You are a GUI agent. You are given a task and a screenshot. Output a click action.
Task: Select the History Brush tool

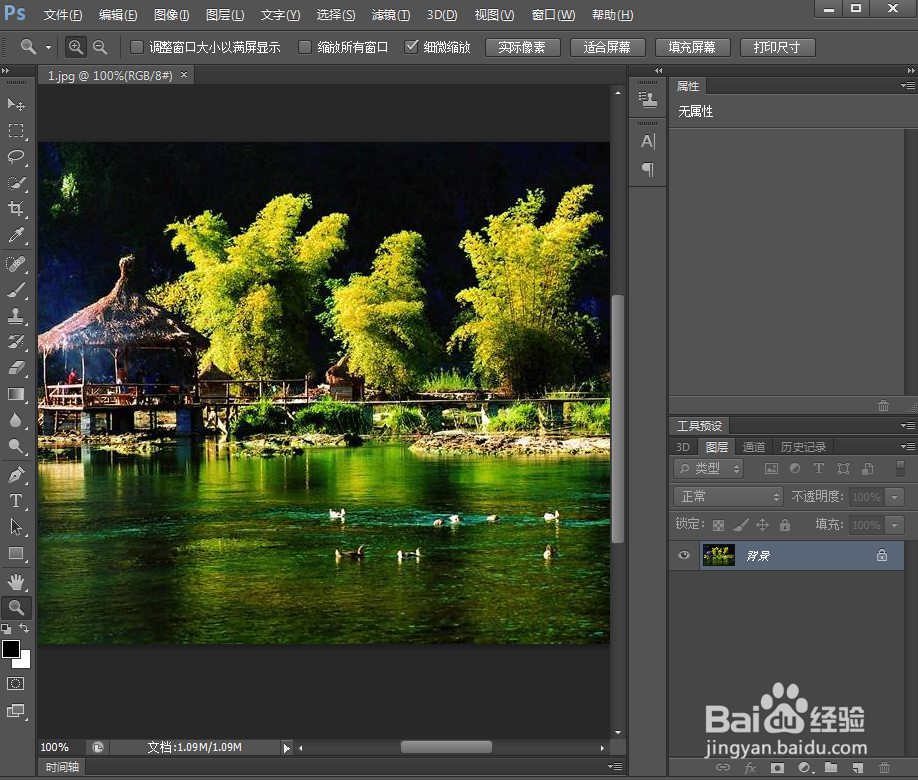click(x=16, y=342)
